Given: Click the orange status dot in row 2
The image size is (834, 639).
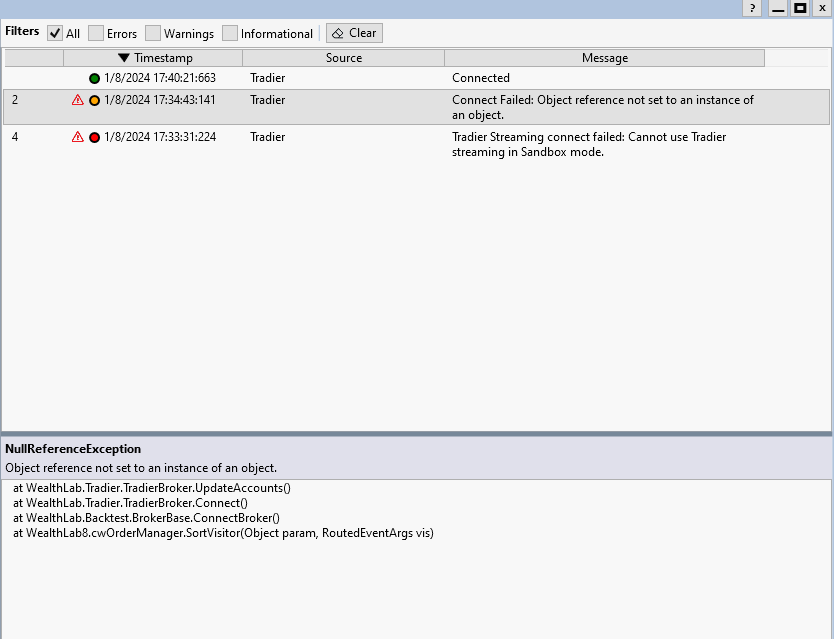Looking at the screenshot, I should point(95,100).
